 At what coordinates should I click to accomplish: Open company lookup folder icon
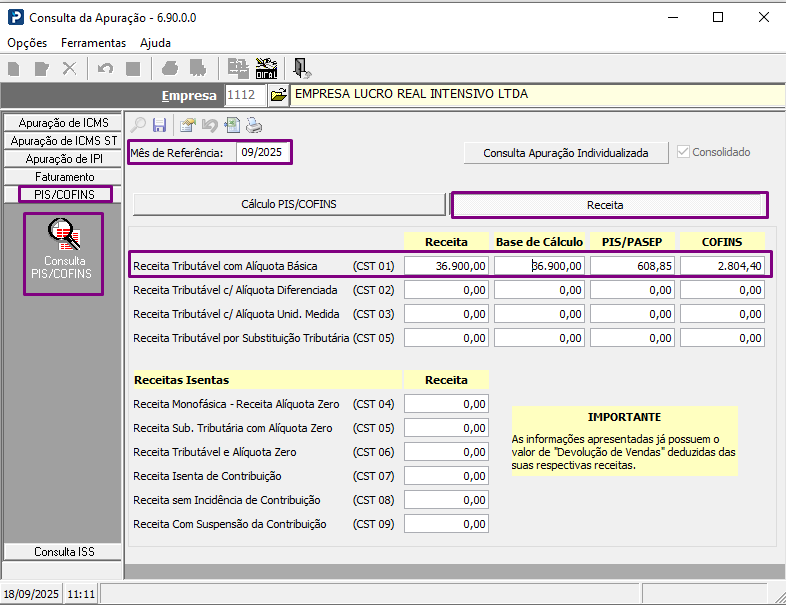[x=279, y=96]
